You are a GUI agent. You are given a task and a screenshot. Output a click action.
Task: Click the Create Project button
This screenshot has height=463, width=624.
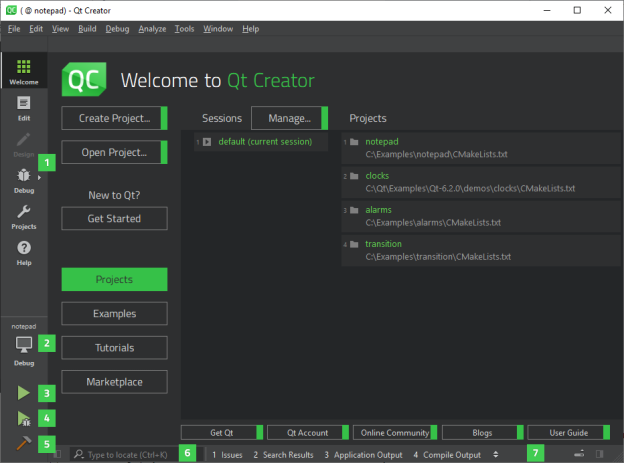tap(114, 118)
